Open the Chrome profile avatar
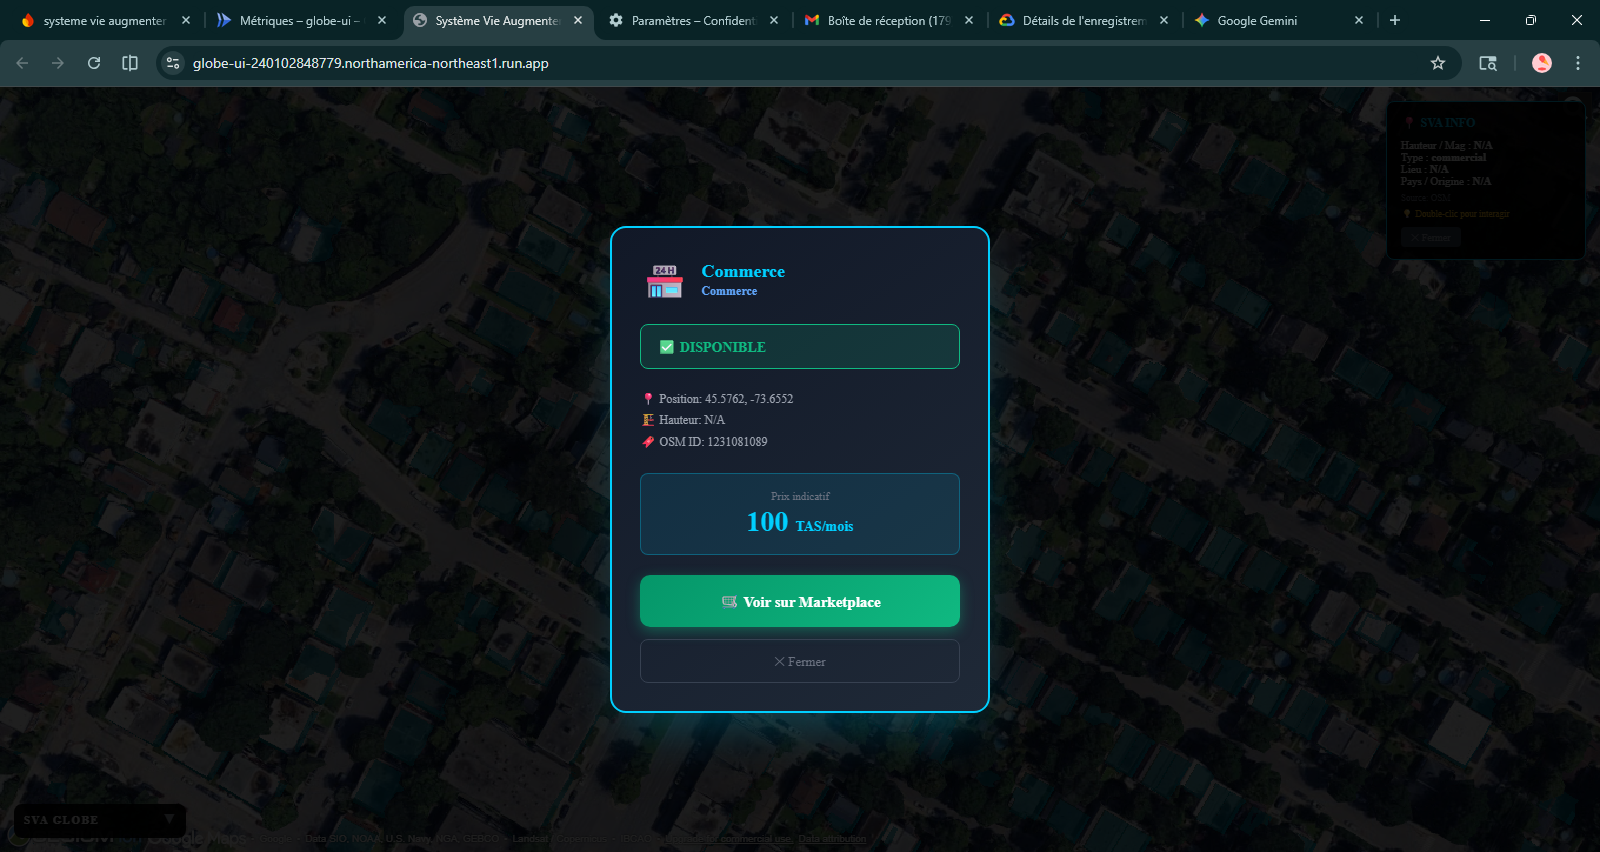The width and height of the screenshot is (1600, 852). point(1542,63)
